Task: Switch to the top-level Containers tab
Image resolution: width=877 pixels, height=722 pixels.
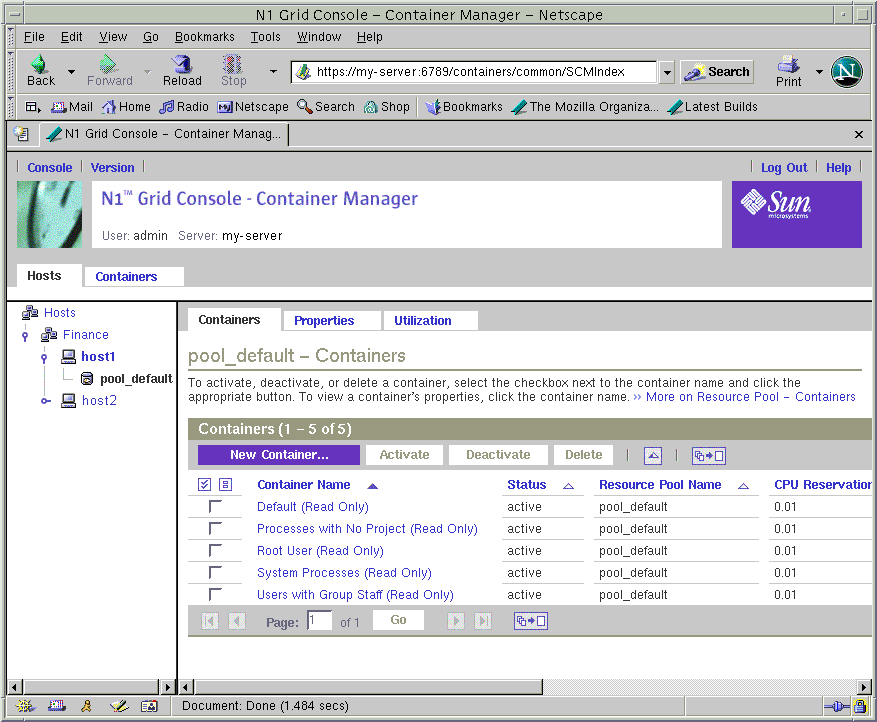Action: (x=134, y=276)
